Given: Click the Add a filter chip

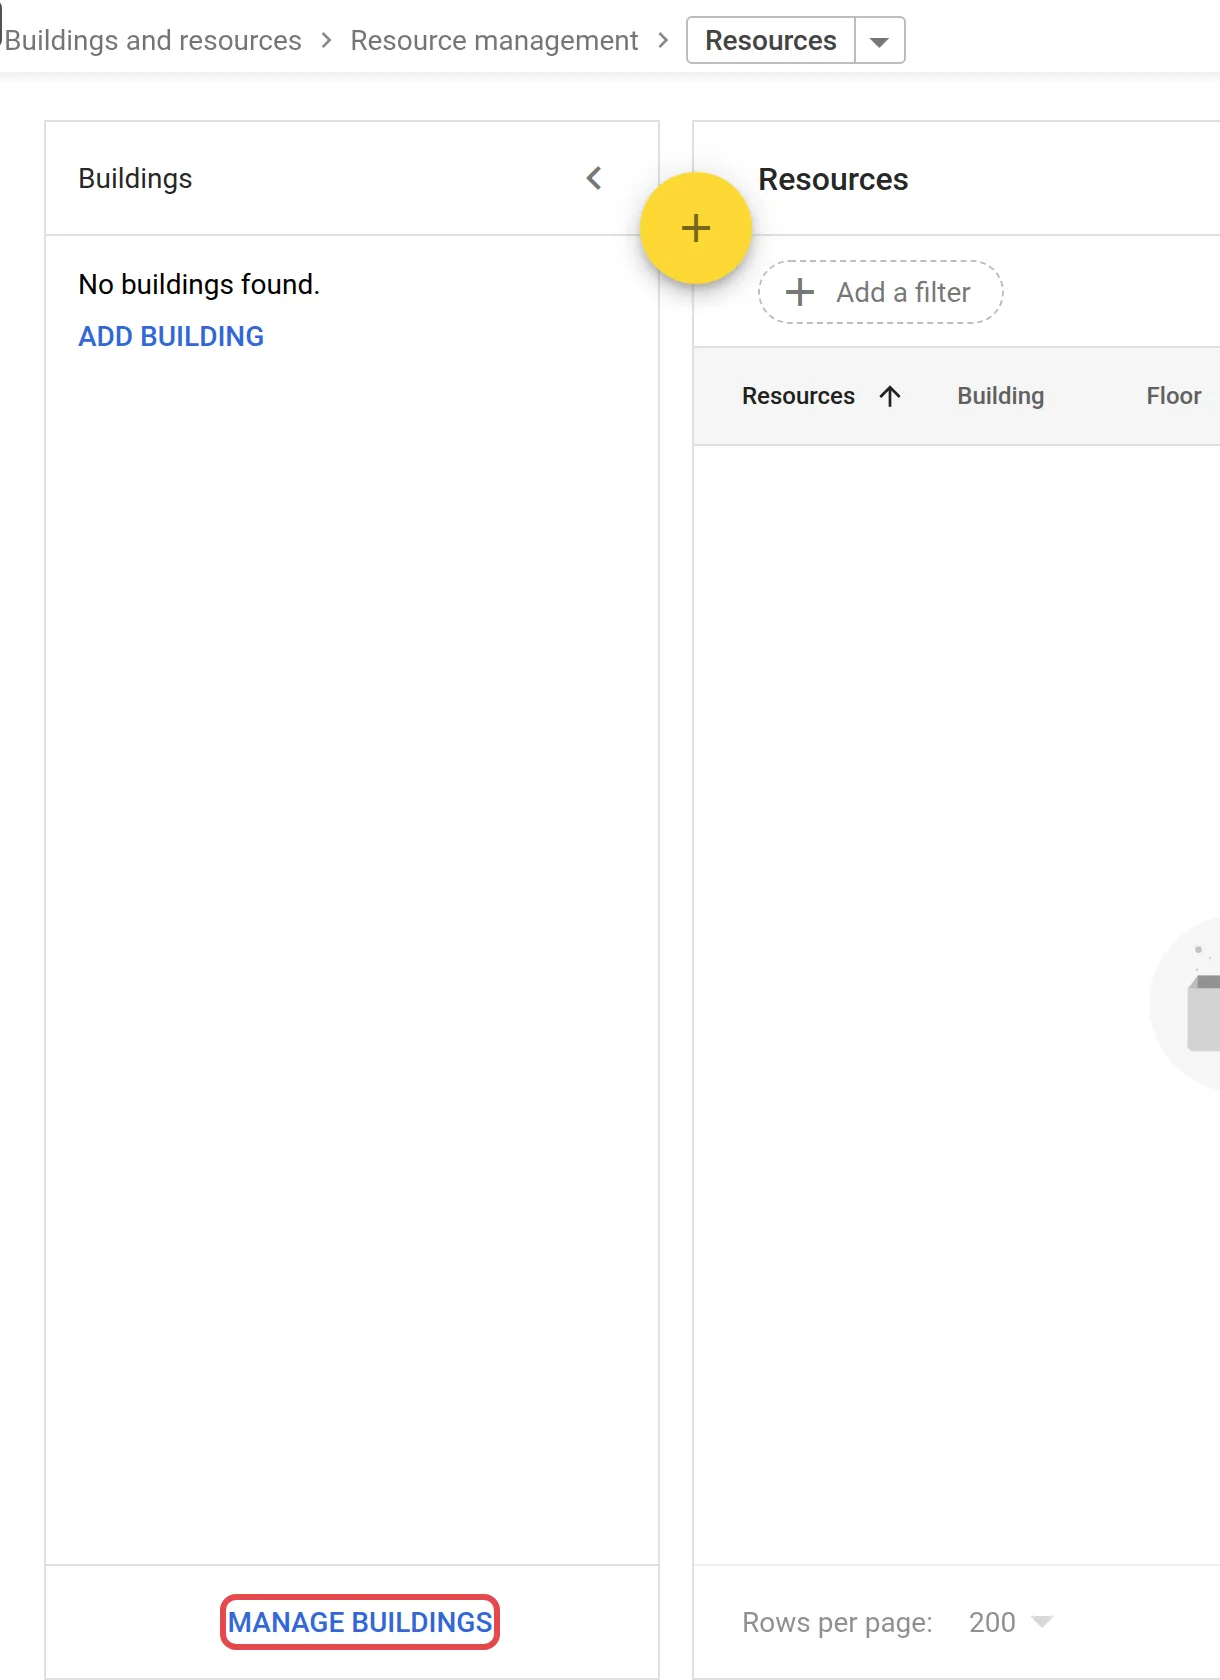Looking at the screenshot, I should coord(881,292).
